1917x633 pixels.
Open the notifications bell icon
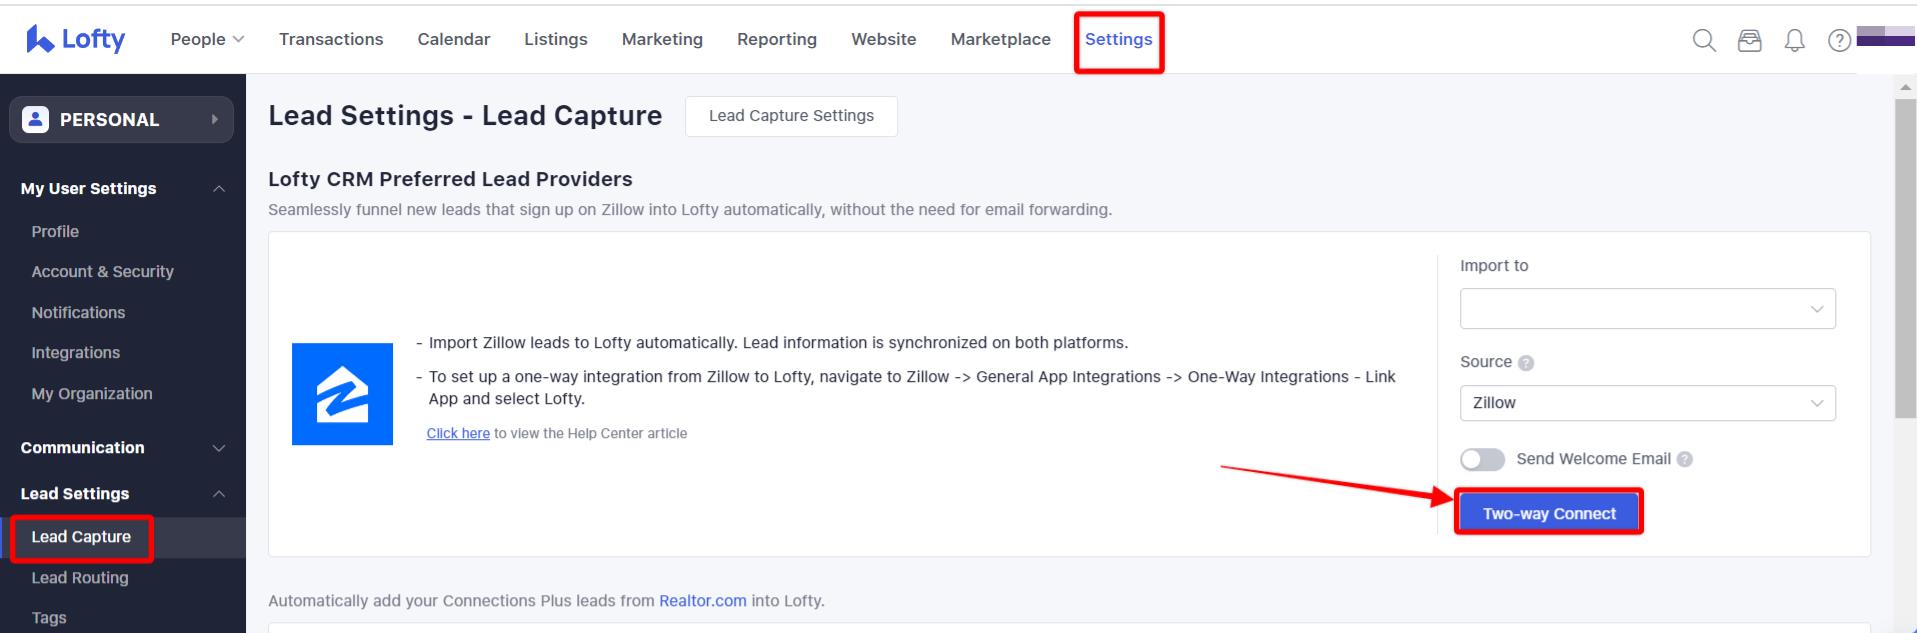point(1795,40)
